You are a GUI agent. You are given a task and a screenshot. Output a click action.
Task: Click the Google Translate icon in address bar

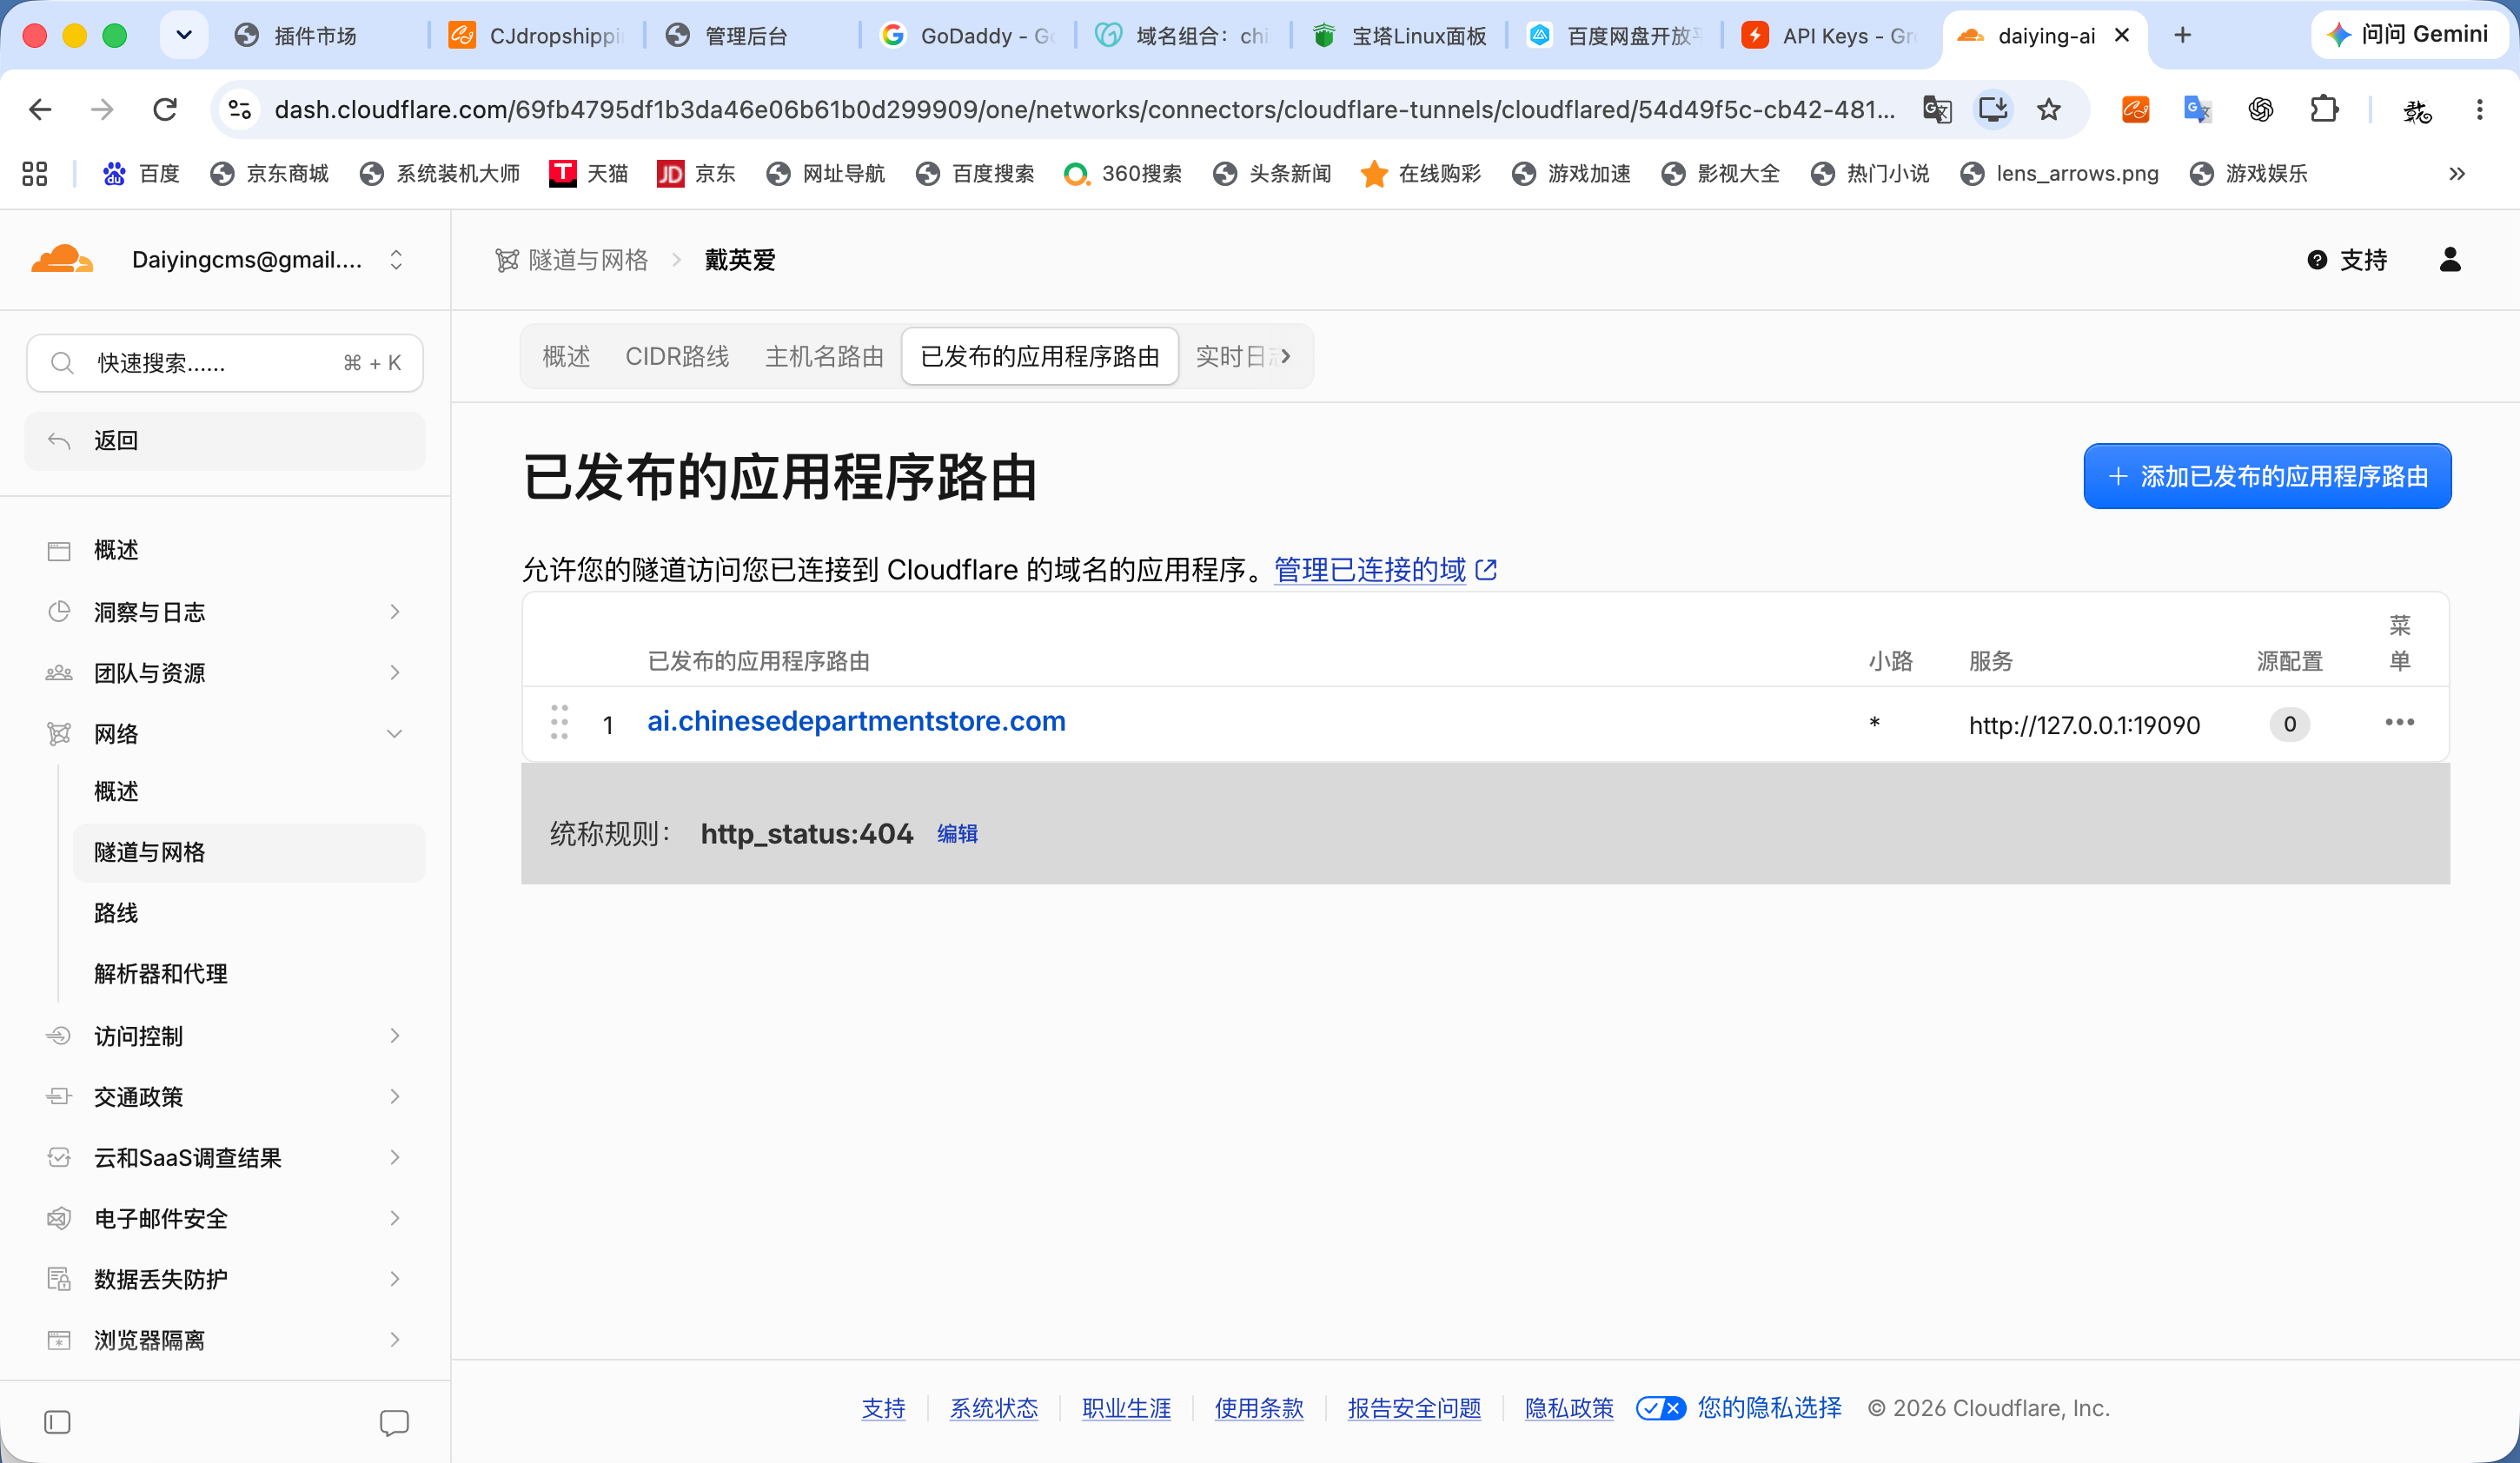[x=1937, y=109]
